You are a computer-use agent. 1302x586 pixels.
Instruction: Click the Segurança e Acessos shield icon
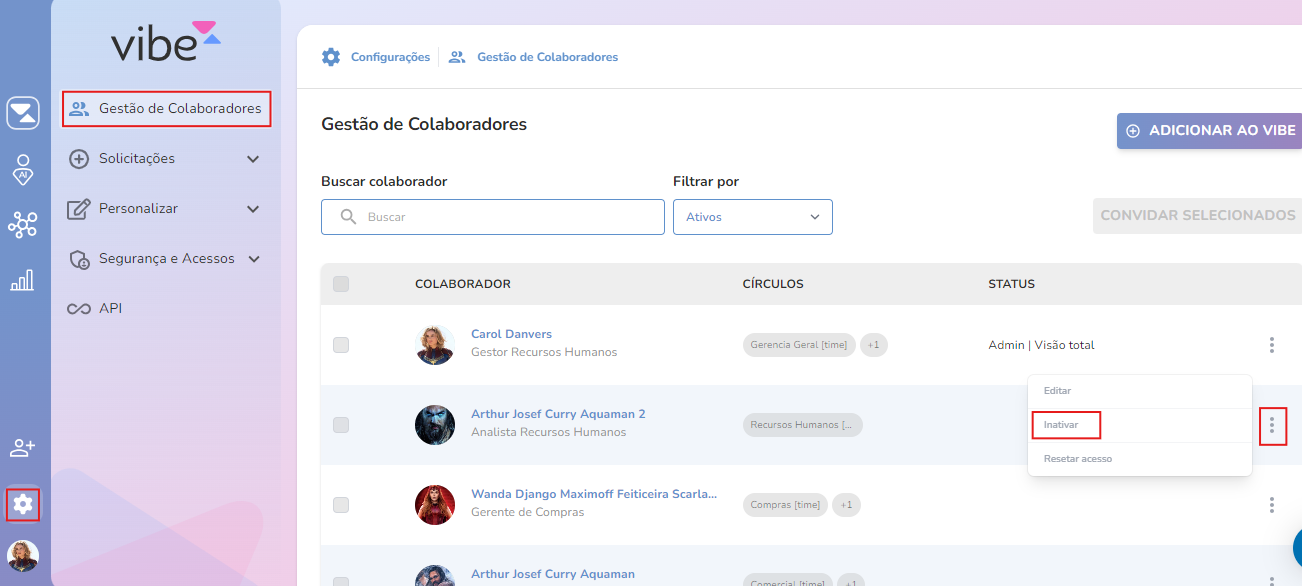click(x=79, y=259)
